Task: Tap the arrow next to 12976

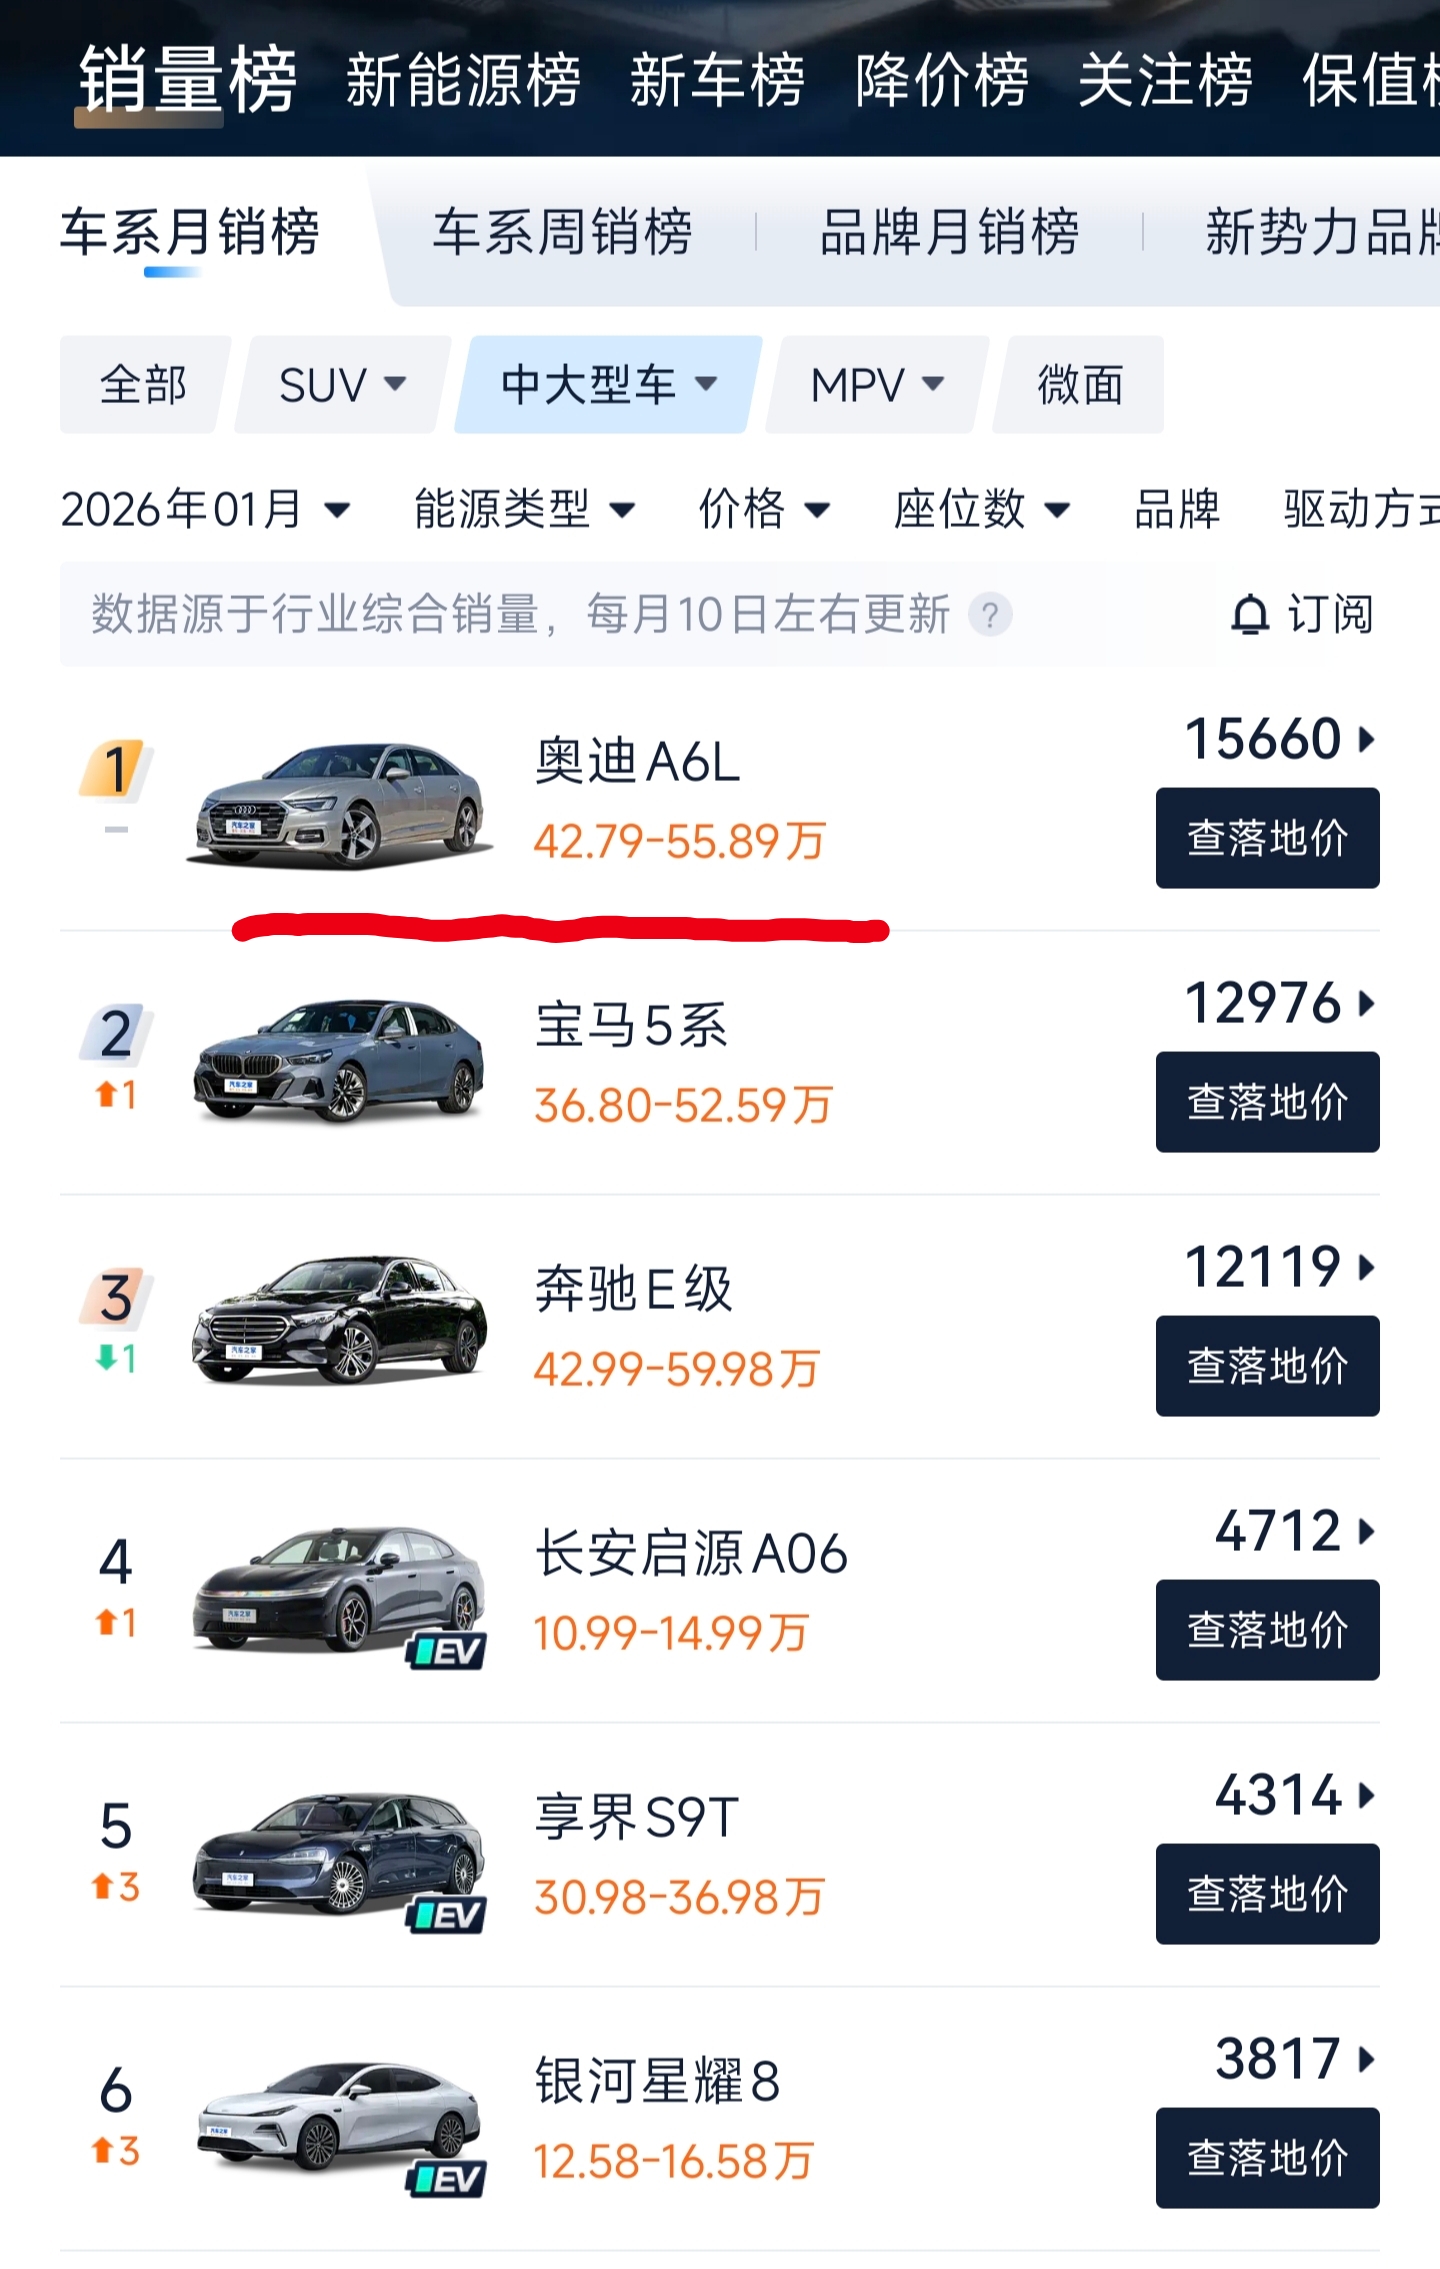Action: (x=1366, y=1003)
